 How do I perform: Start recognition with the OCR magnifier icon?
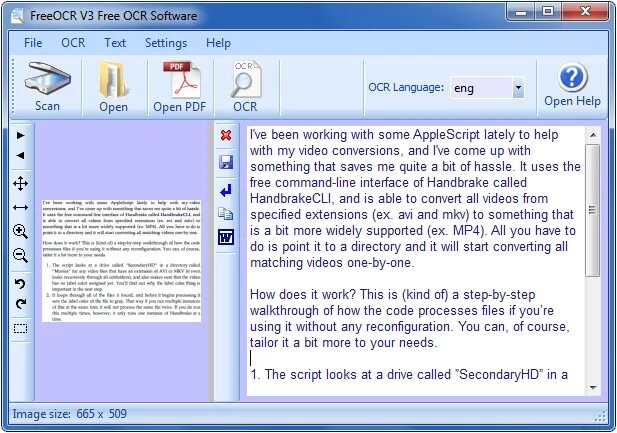tap(246, 79)
